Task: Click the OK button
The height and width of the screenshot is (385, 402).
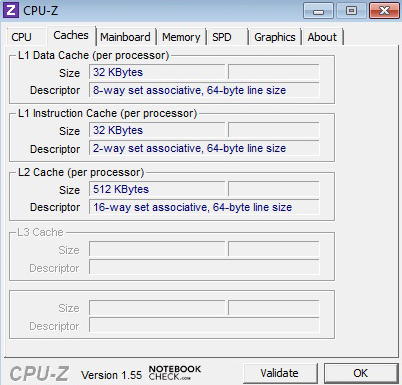Action: 361,373
